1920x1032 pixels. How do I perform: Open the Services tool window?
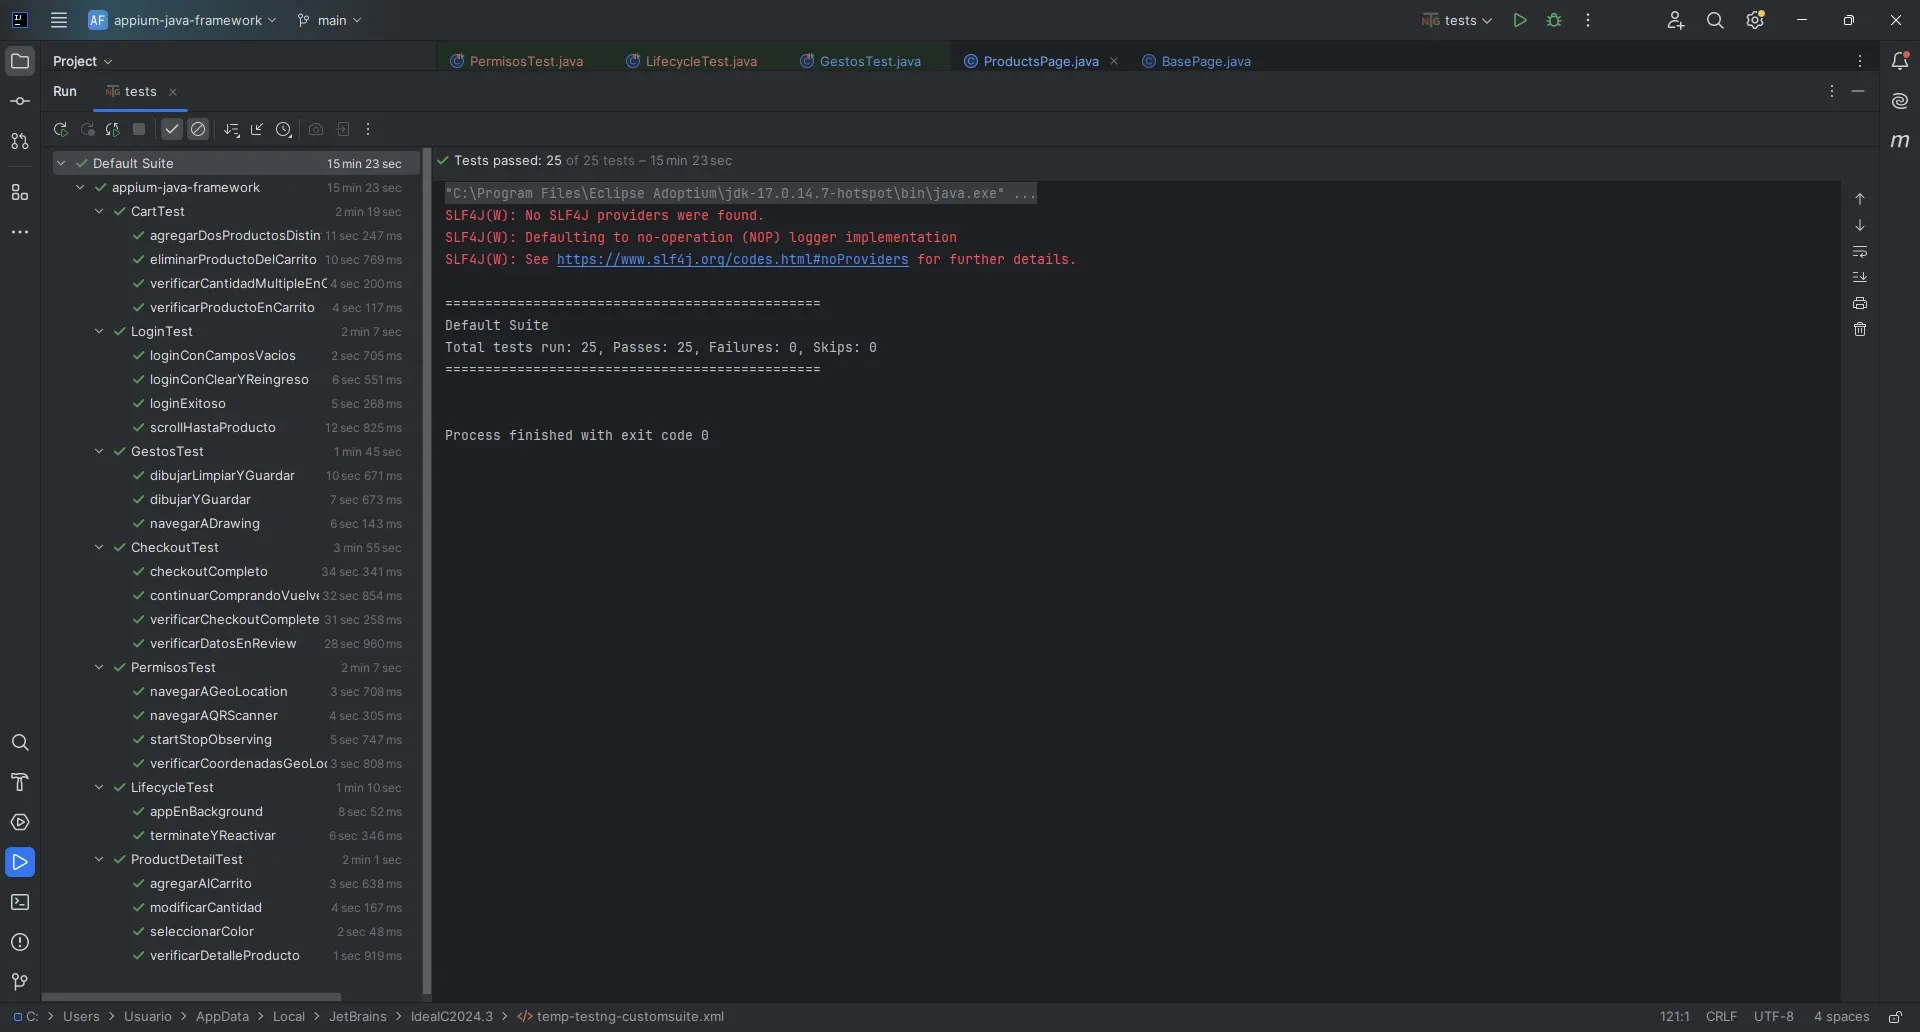[19, 823]
